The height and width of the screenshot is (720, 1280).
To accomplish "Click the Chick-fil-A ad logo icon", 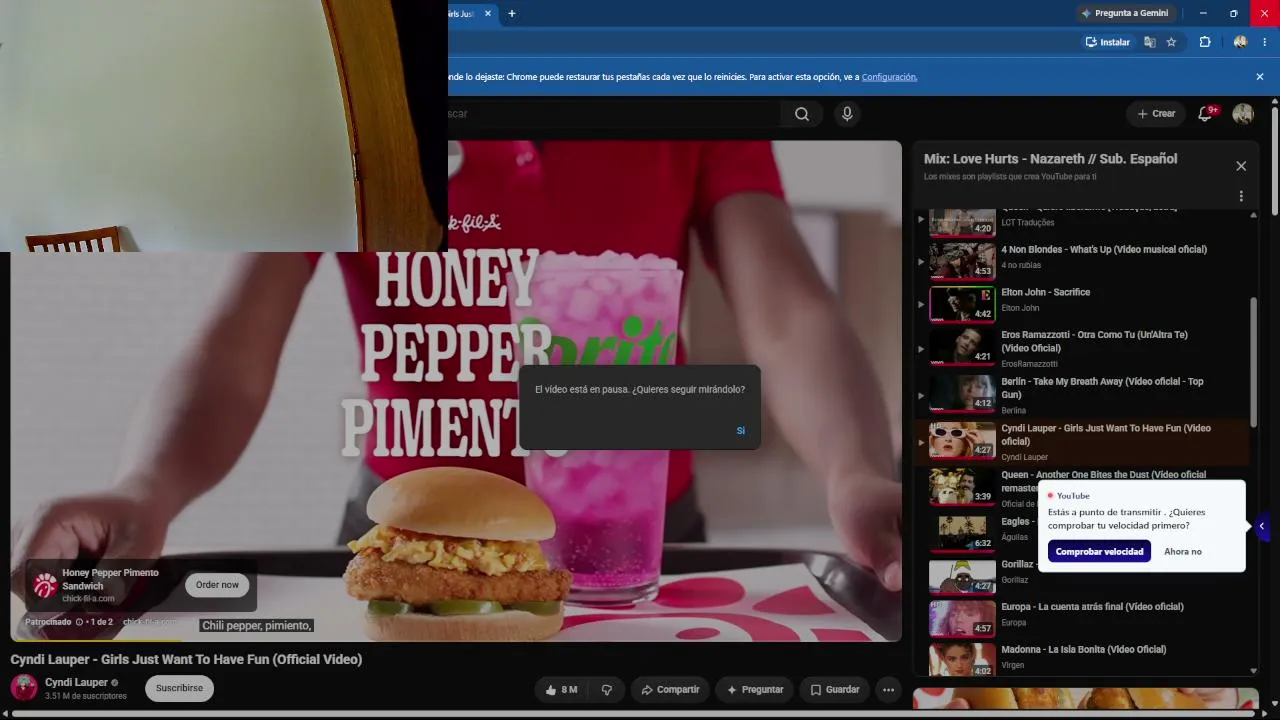I will point(45,585).
